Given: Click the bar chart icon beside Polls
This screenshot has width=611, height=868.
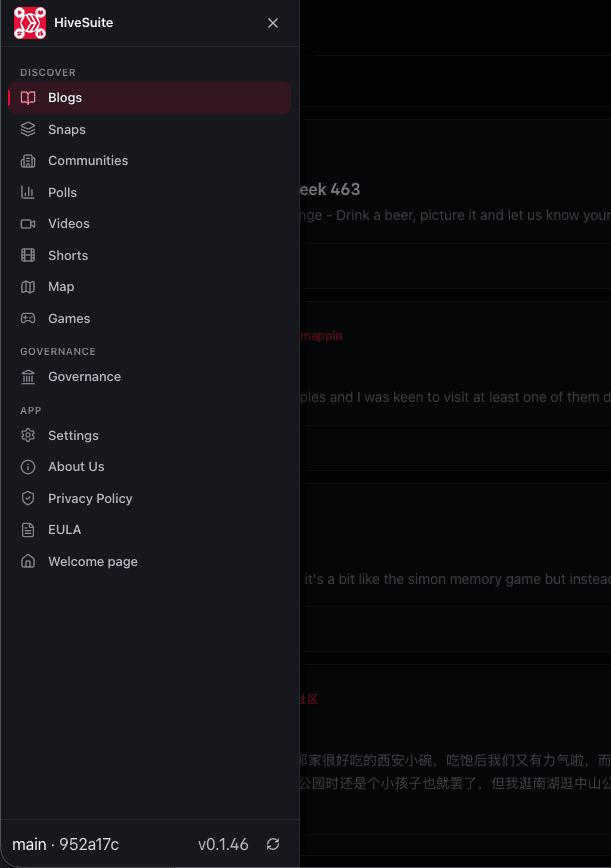Looking at the screenshot, I should pyautogui.click(x=28, y=193).
